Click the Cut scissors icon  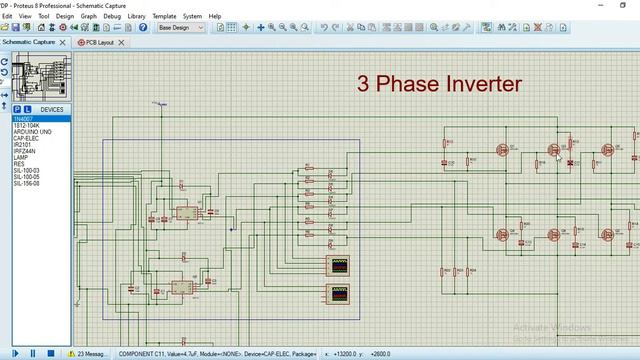tap(350, 27)
